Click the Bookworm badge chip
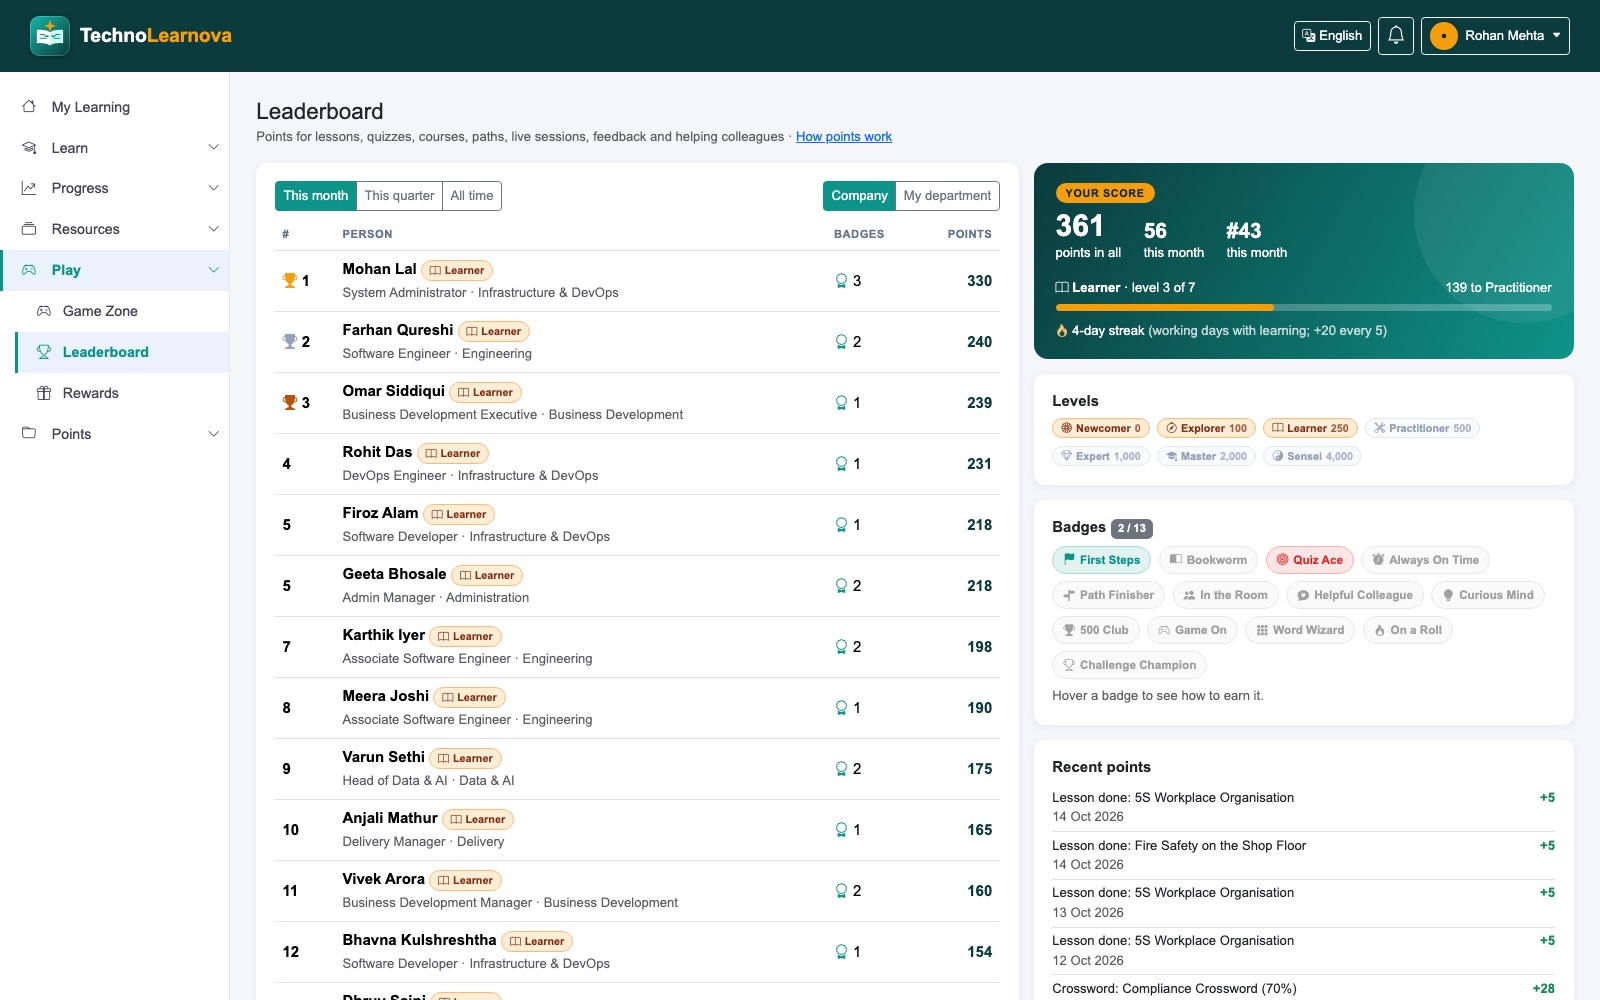This screenshot has width=1600, height=1000. coord(1208,560)
